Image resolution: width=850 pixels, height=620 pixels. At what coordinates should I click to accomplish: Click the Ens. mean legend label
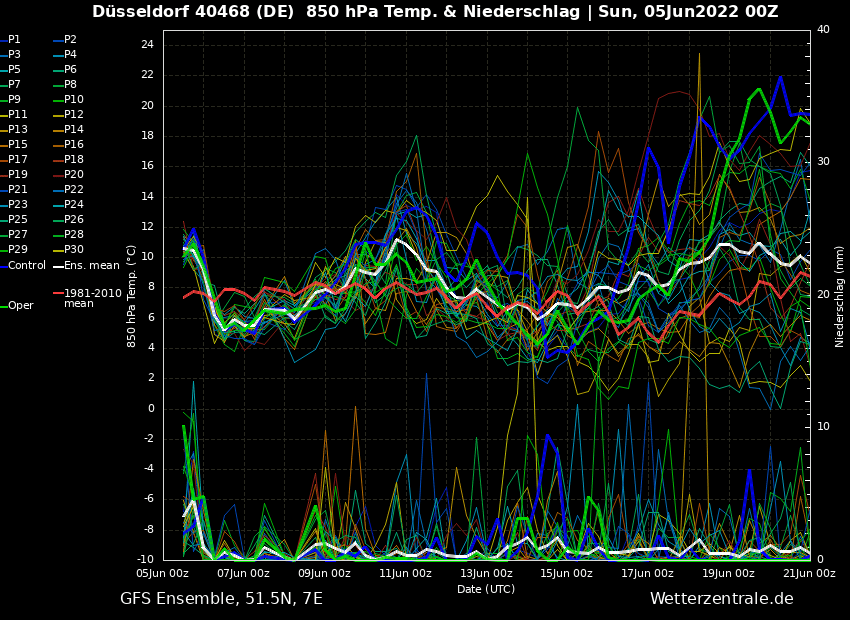[91, 266]
